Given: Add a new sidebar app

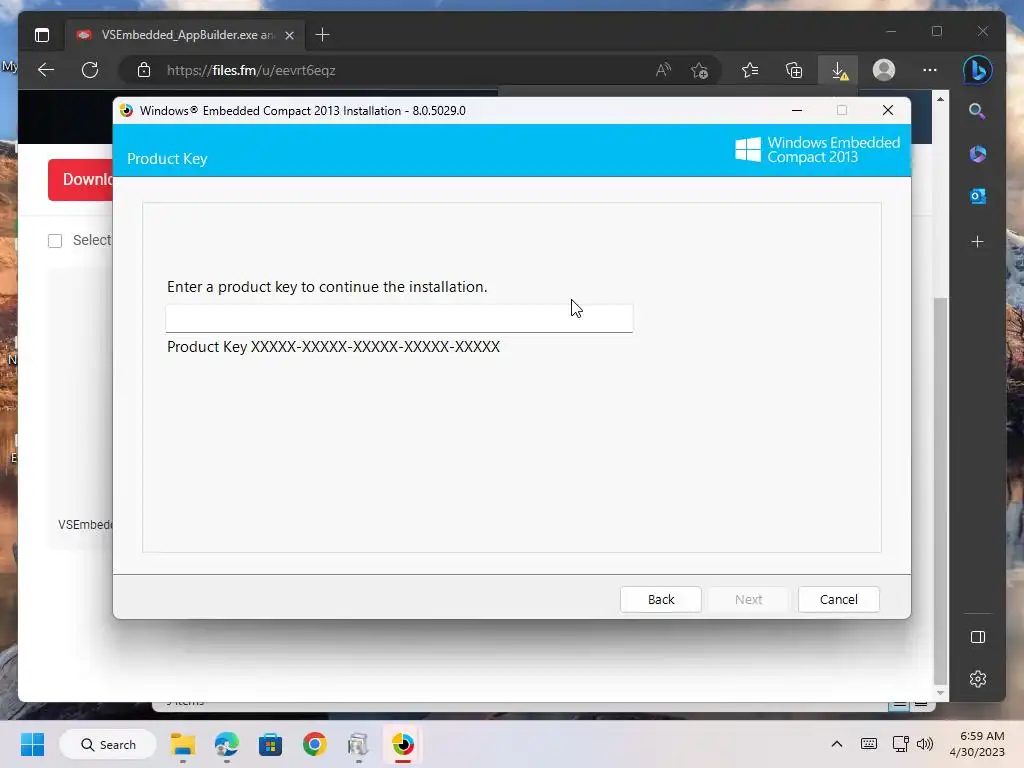Looking at the screenshot, I should pyautogui.click(x=978, y=242).
